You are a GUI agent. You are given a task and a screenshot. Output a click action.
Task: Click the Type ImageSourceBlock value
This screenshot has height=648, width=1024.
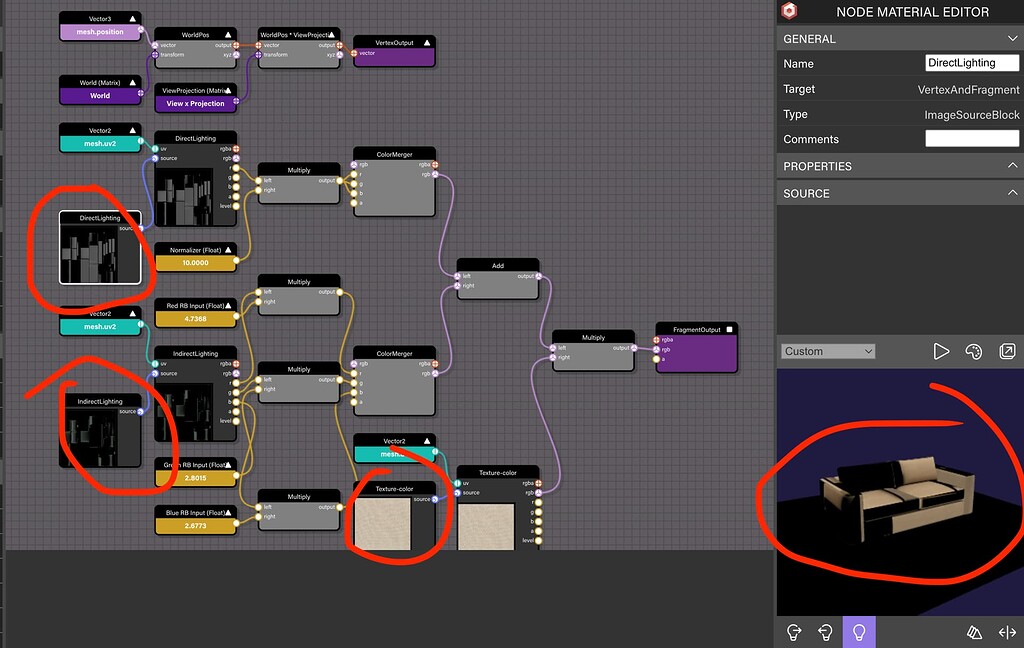[x=972, y=115]
